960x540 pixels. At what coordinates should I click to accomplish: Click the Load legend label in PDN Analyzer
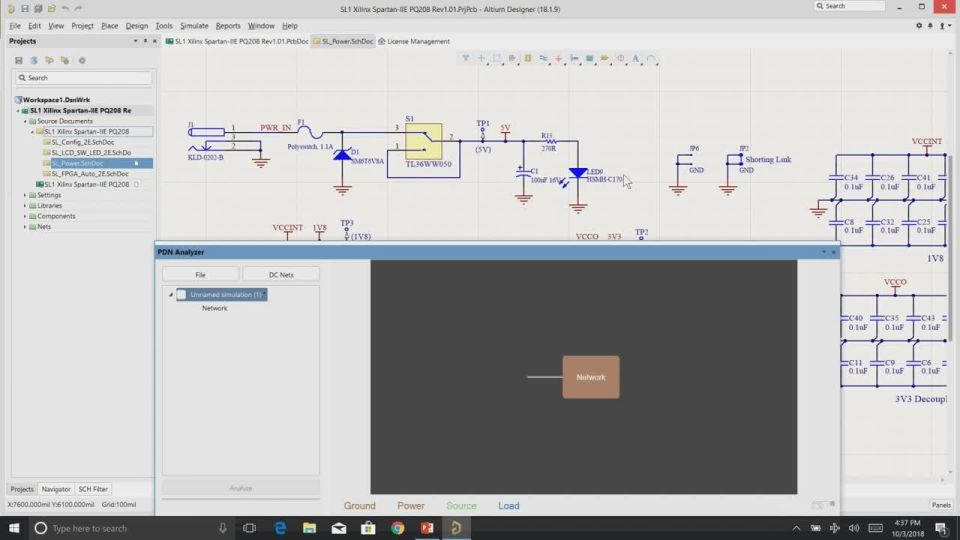click(x=509, y=506)
